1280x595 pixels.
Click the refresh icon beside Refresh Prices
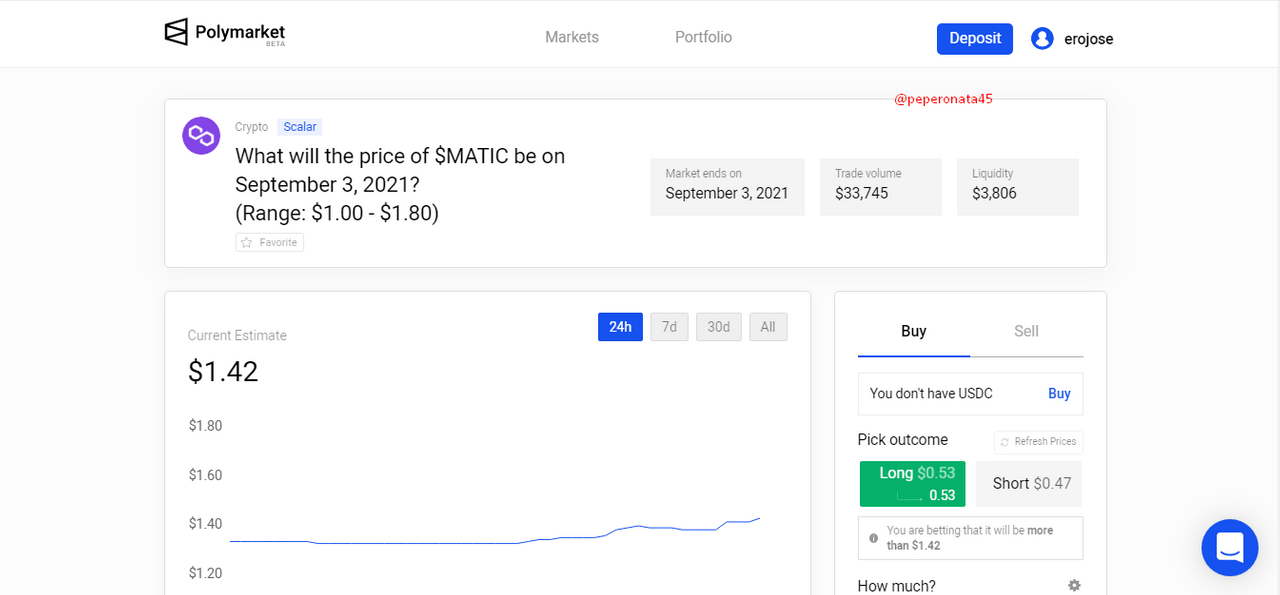tap(1005, 442)
